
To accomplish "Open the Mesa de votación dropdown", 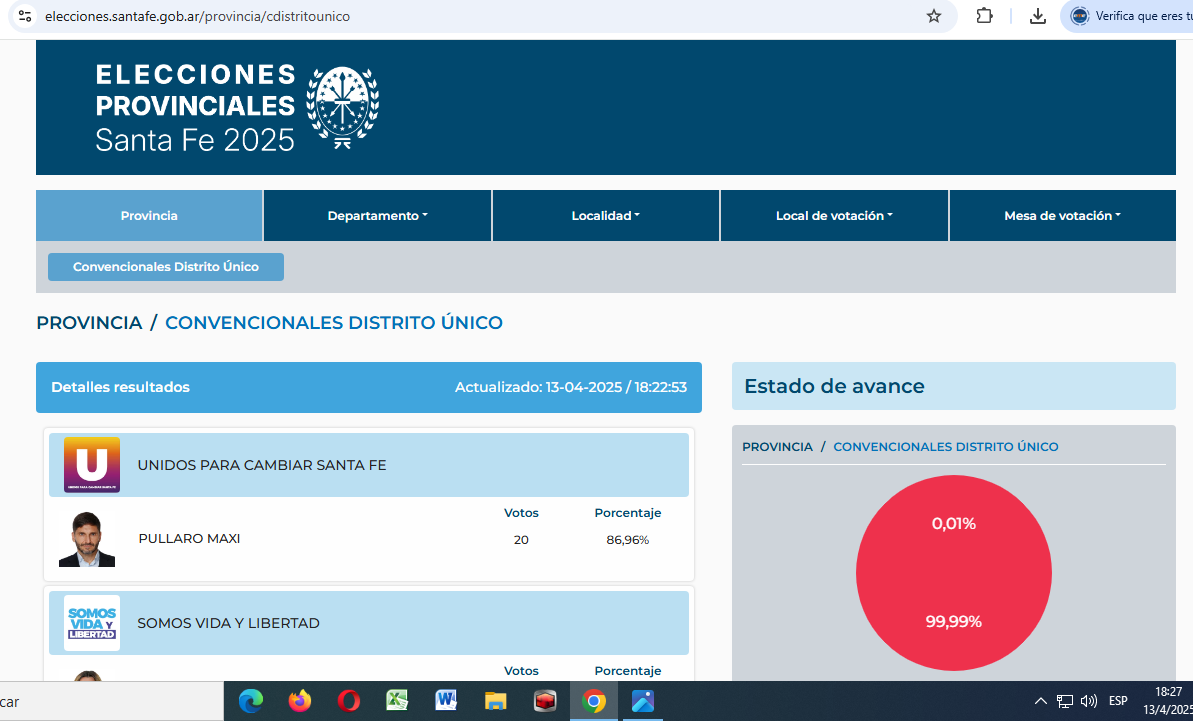I will pos(1062,216).
